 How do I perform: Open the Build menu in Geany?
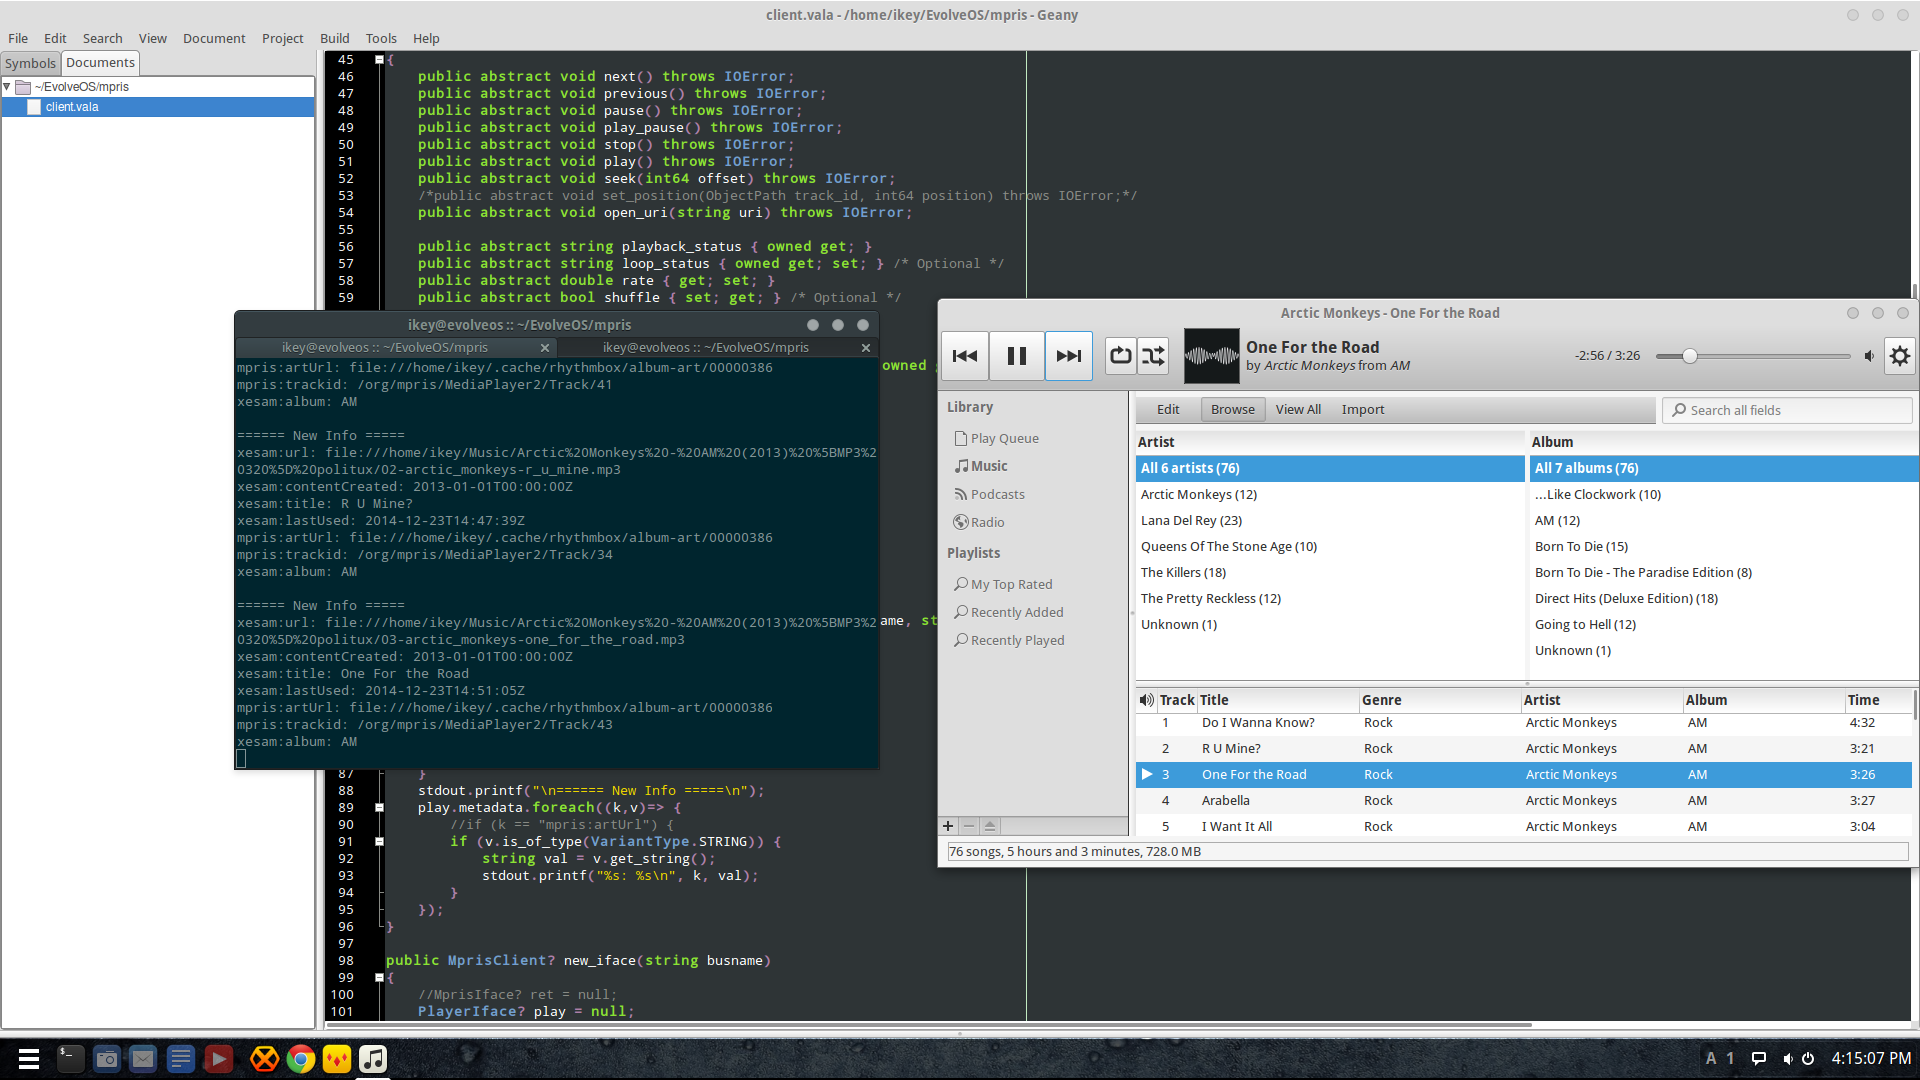click(x=334, y=38)
